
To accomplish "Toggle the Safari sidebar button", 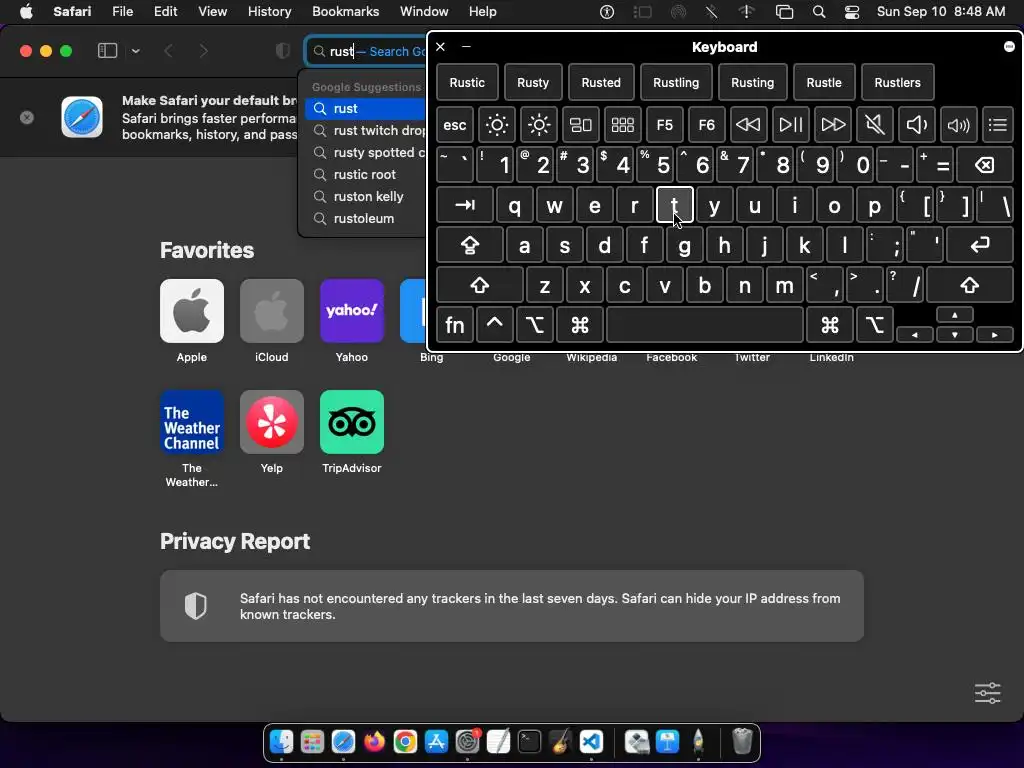I will pyautogui.click(x=107, y=51).
